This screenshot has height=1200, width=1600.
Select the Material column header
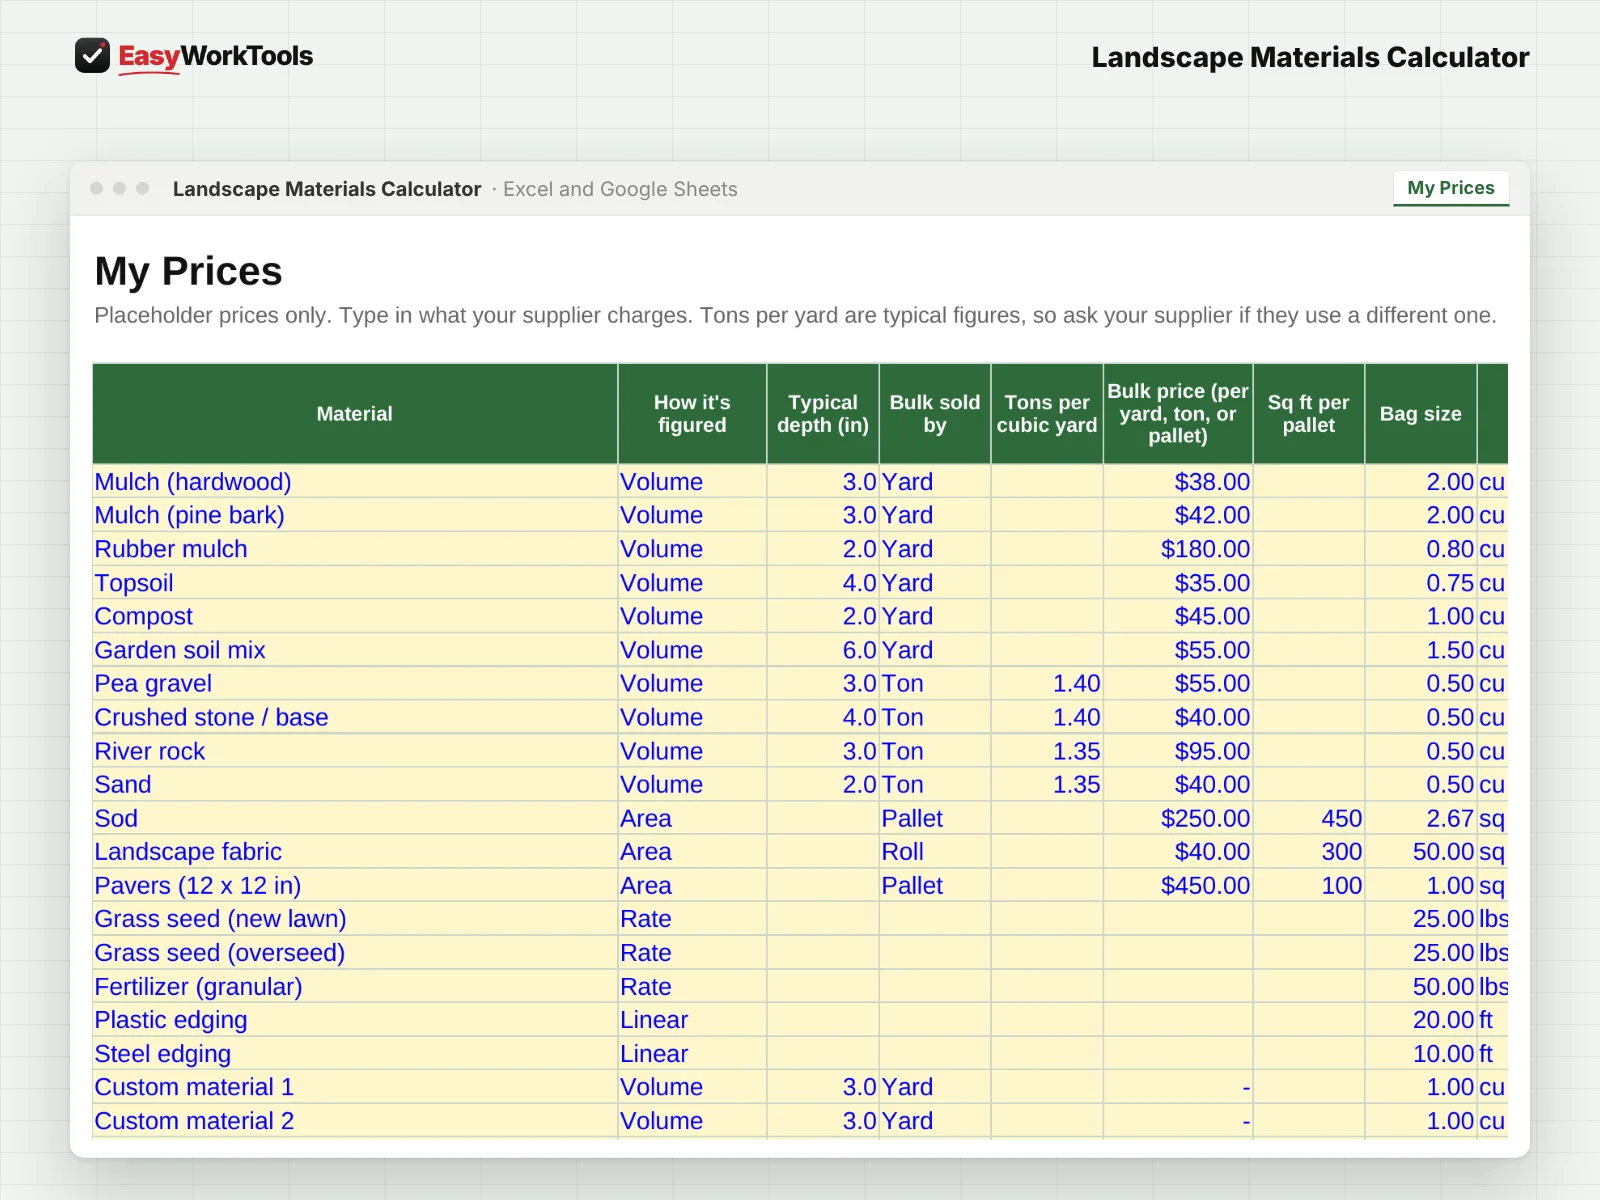click(x=355, y=414)
